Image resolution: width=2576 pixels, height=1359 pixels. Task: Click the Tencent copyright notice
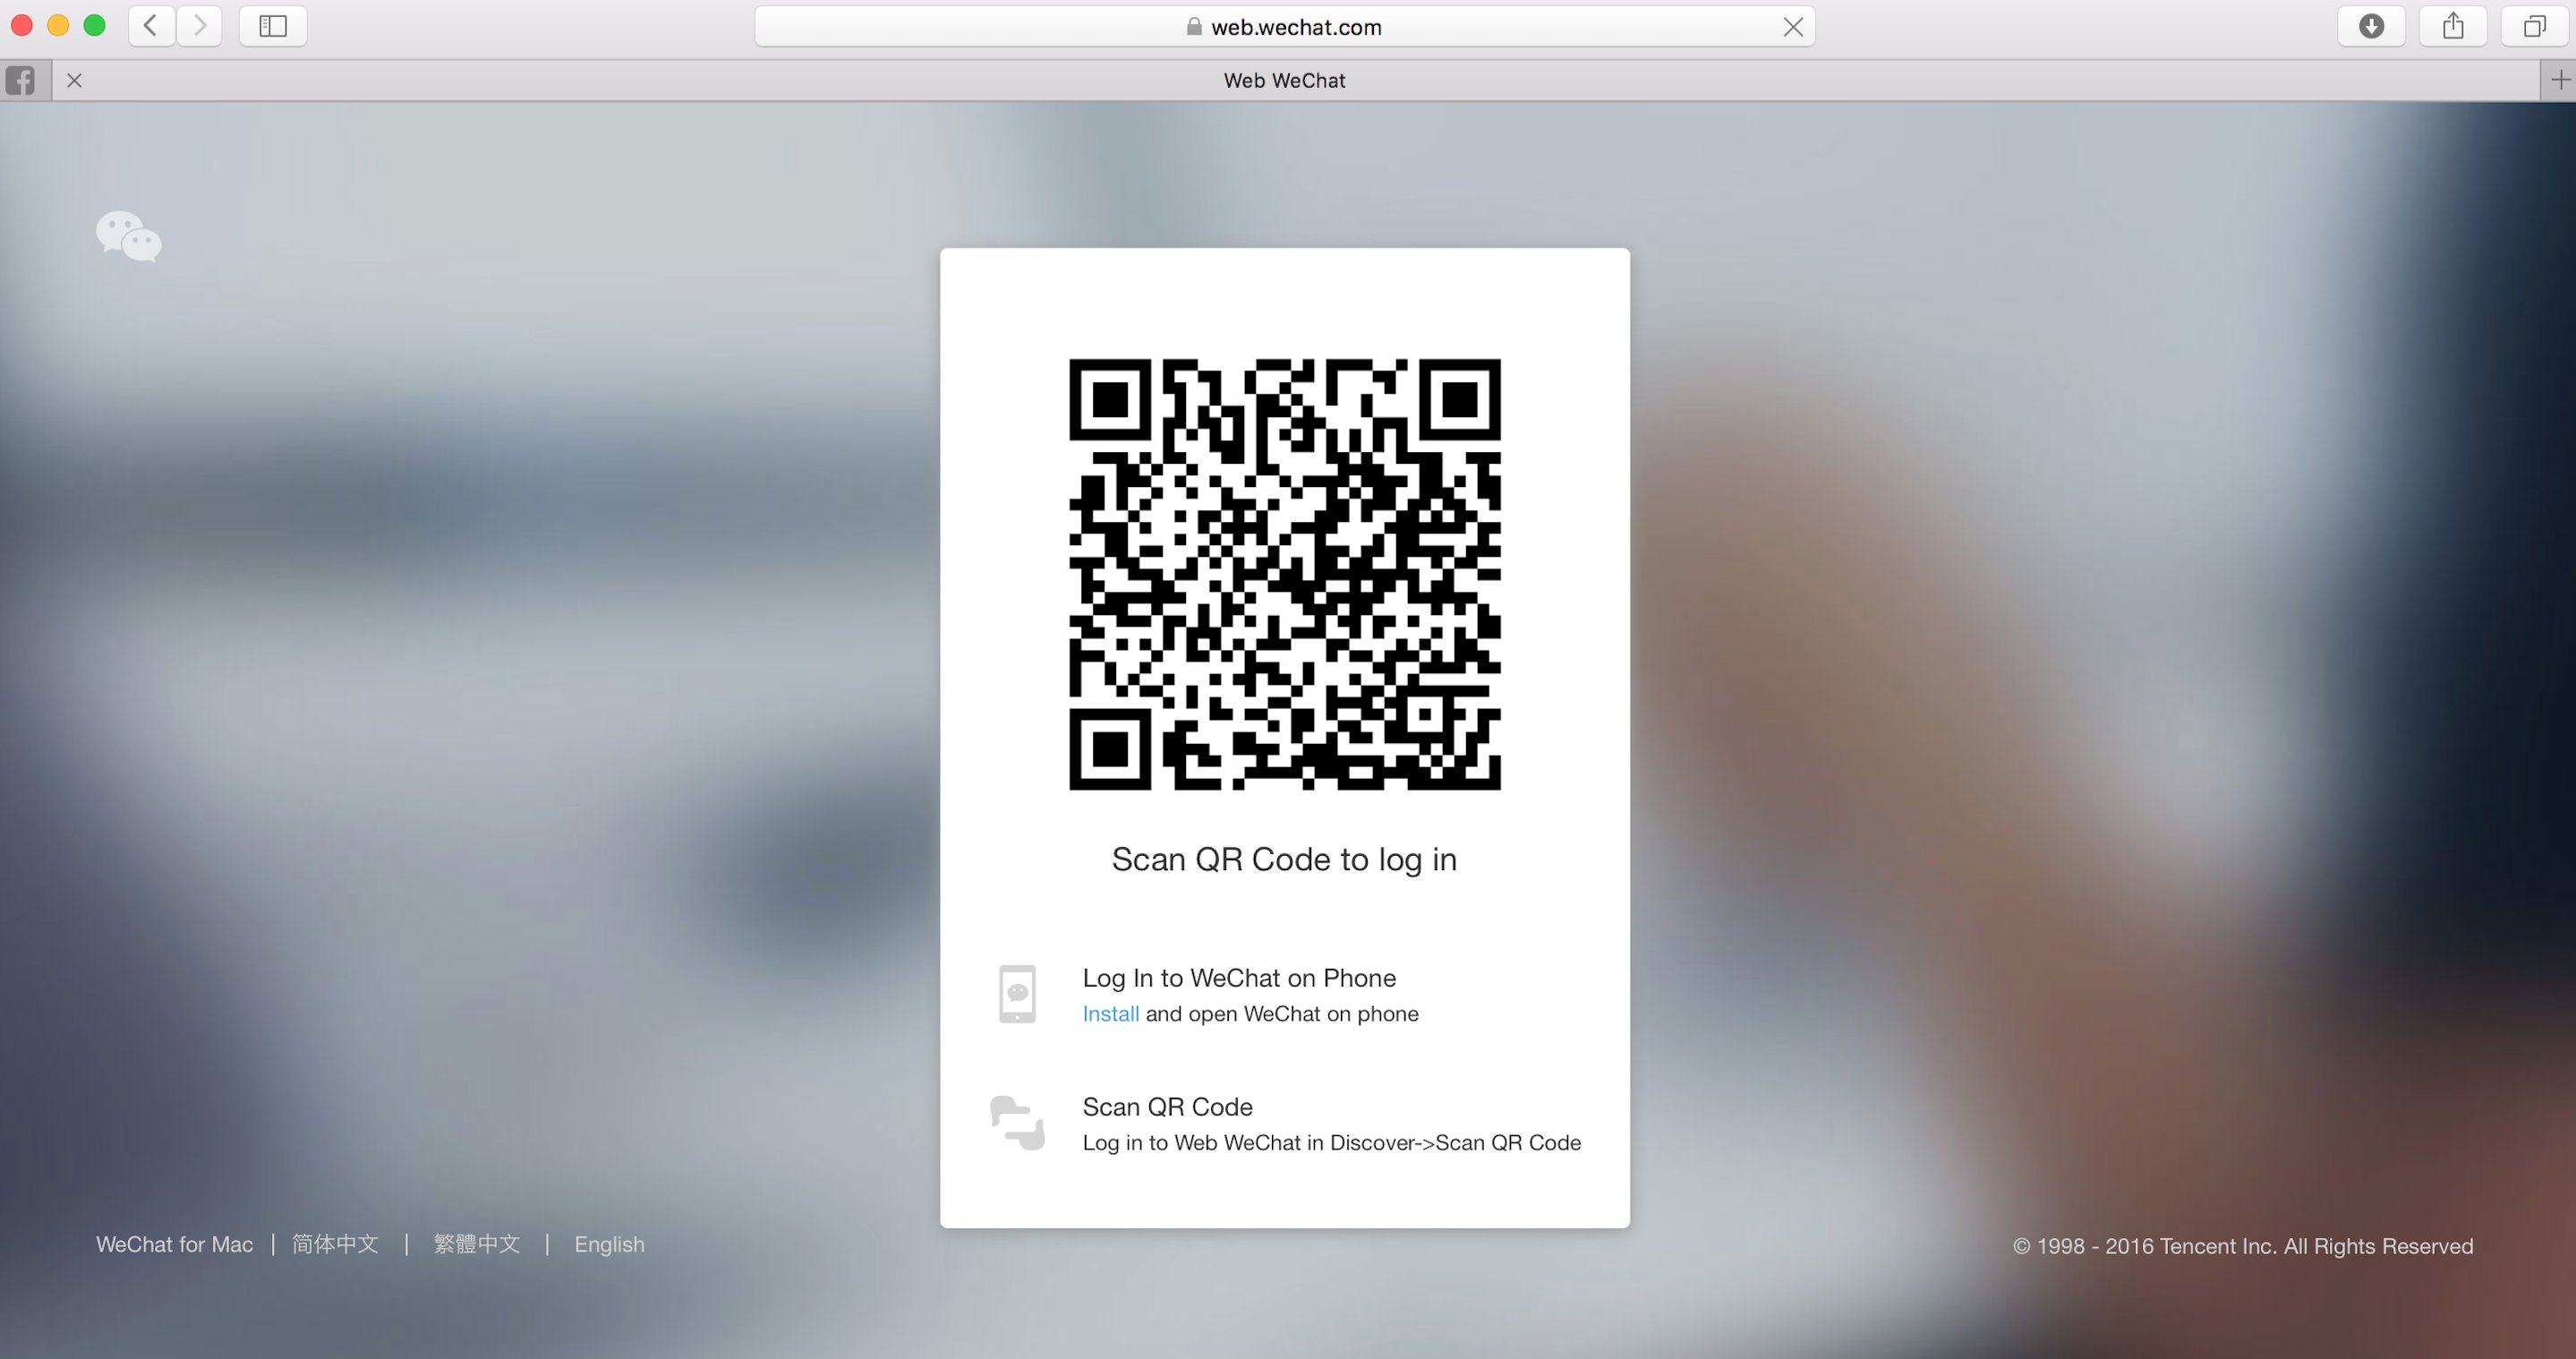click(2243, 1246)
